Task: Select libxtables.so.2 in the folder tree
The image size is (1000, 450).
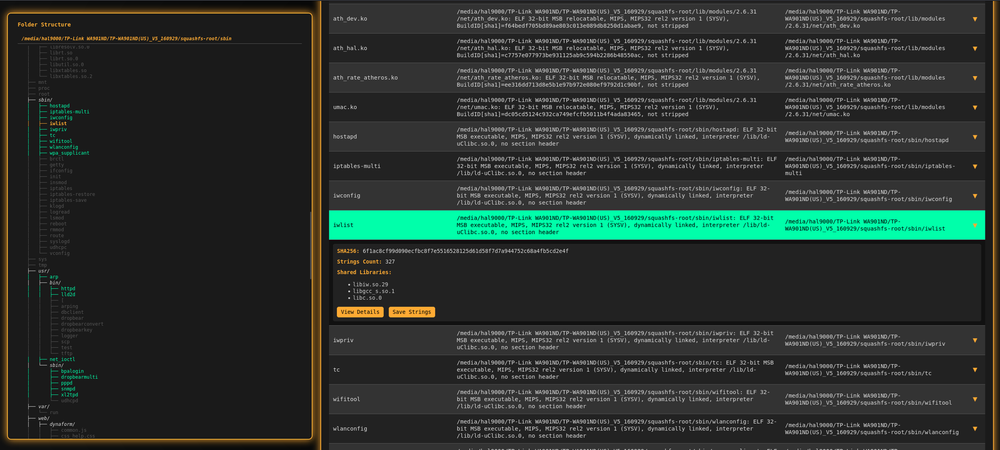Action: 71,76
